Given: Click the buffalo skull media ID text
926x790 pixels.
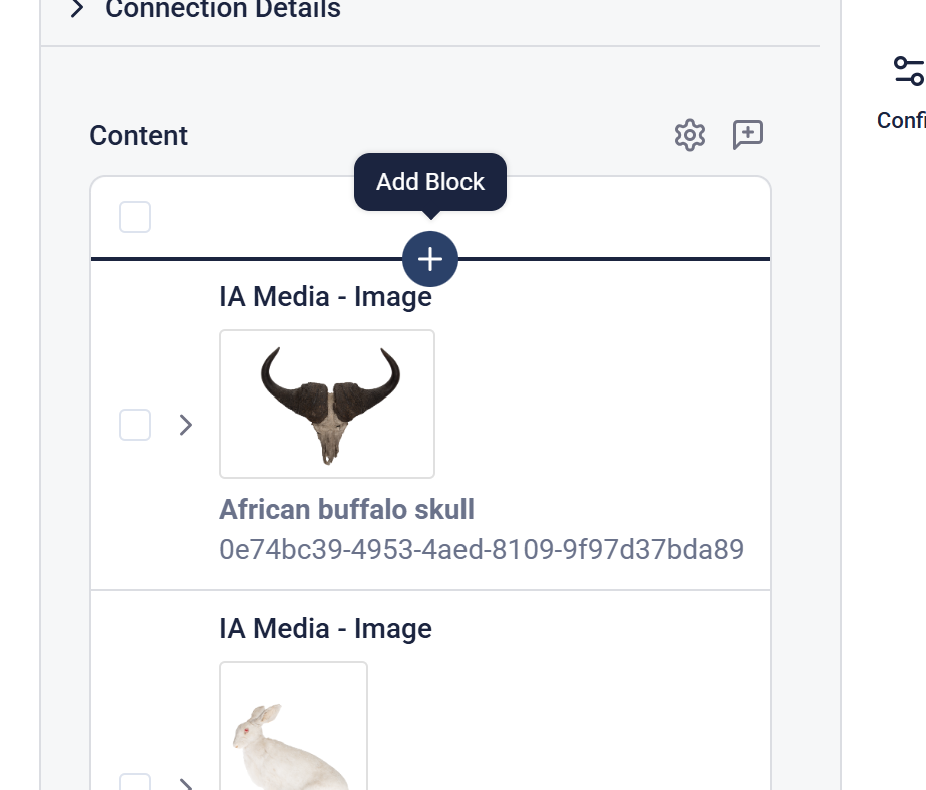Looking at the screenshot, I should (481, 549).
